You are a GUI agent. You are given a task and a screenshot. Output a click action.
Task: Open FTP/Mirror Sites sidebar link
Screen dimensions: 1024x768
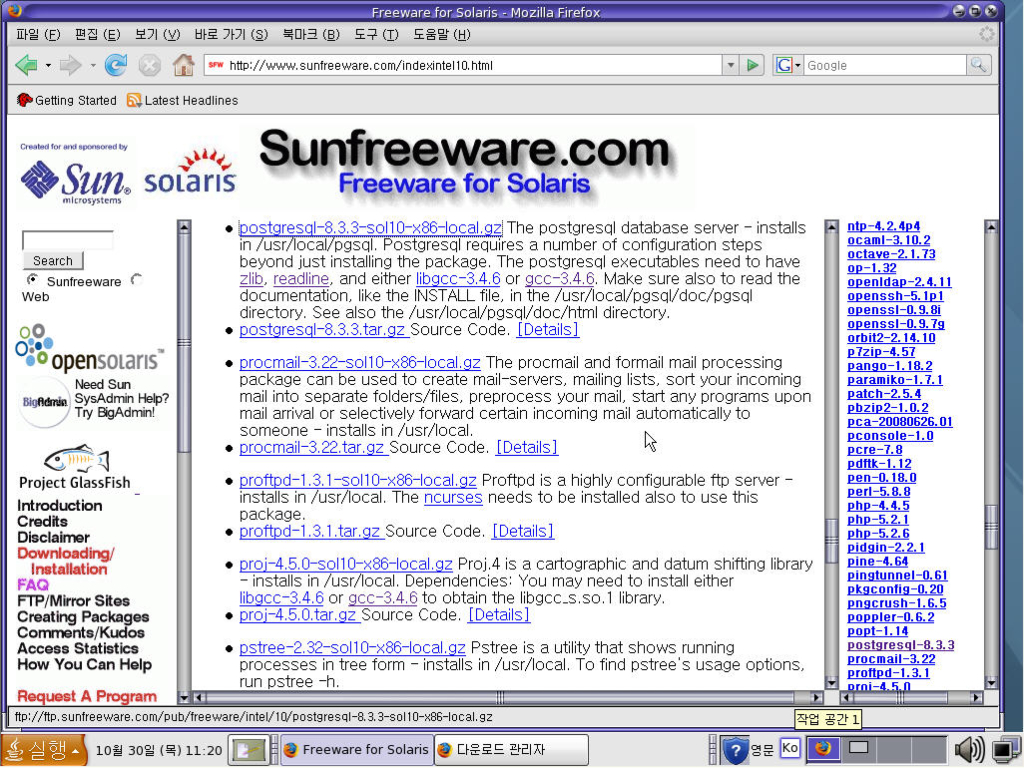click(x=73, y=600)
